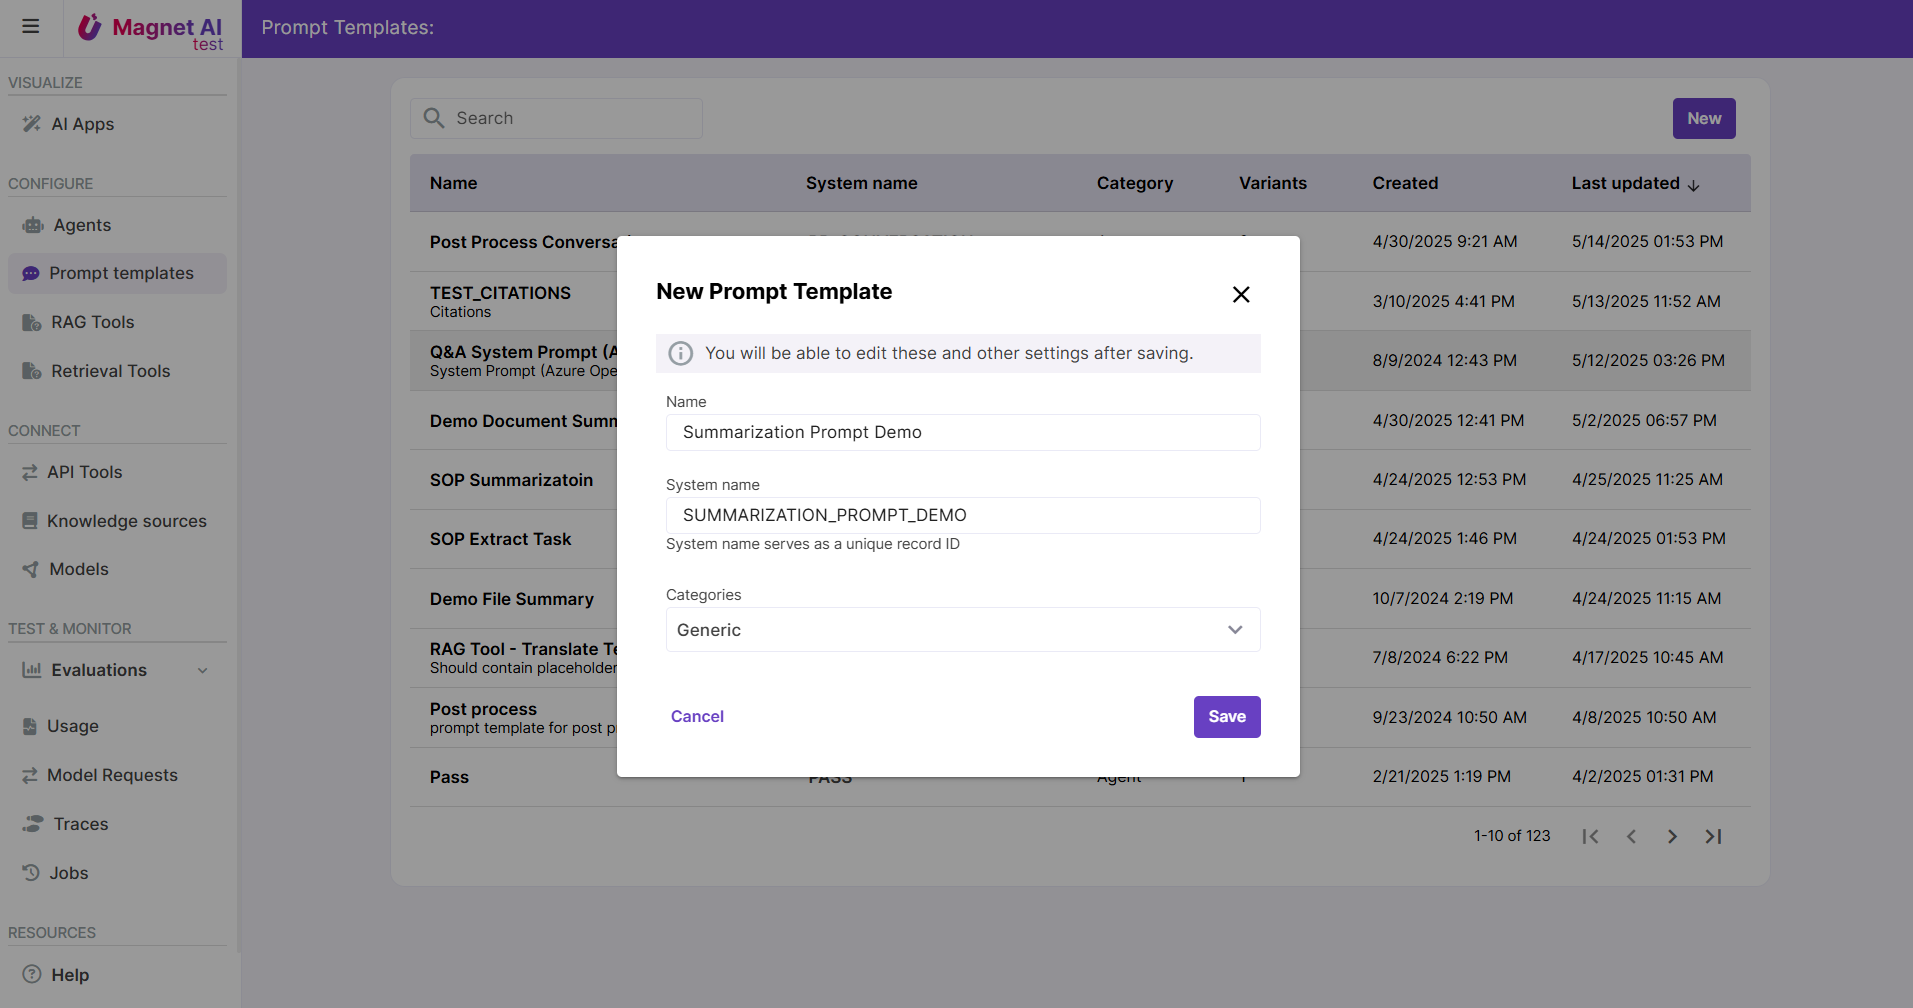The image size is (1913, 1008).
Task: Focus the System name field
Action: tap(962, 515)
